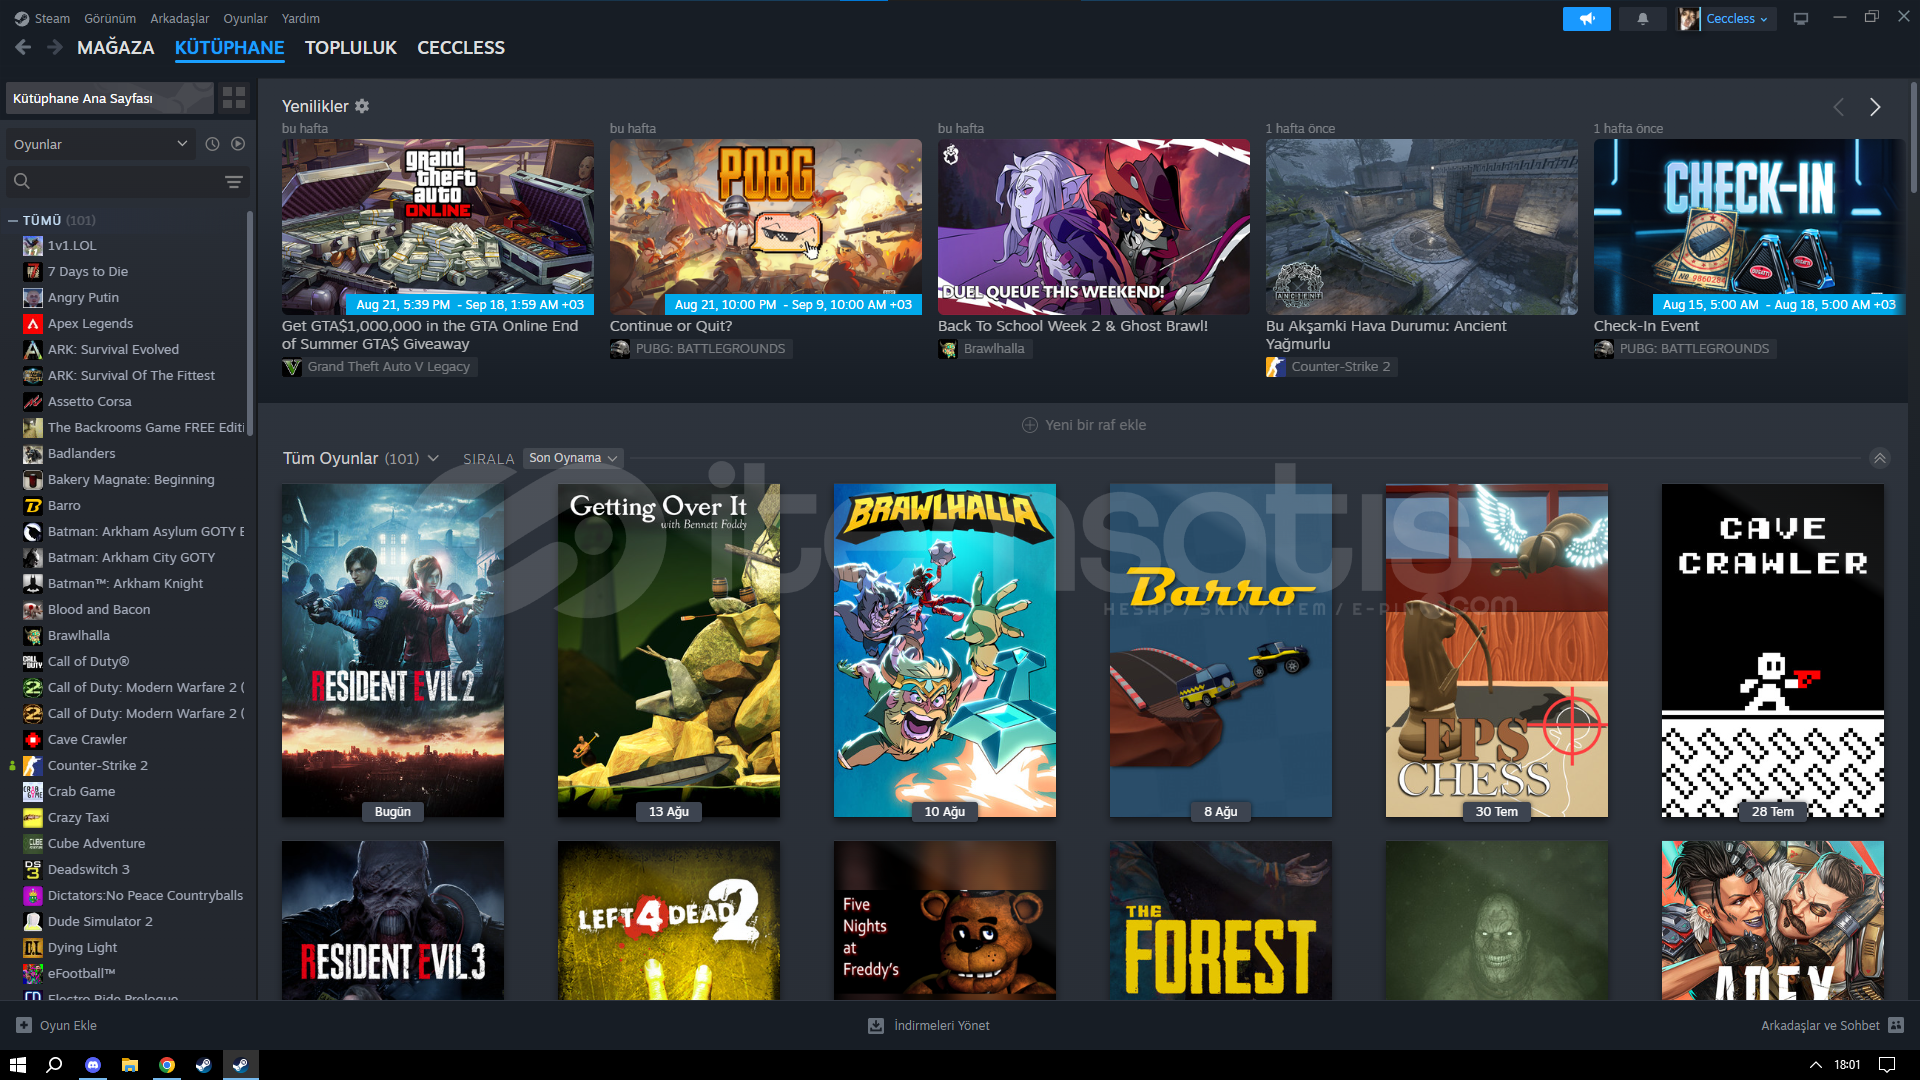Open Windows notification center icon
This screenshot has width=1920, height=1080.
click(1887, 1065)
